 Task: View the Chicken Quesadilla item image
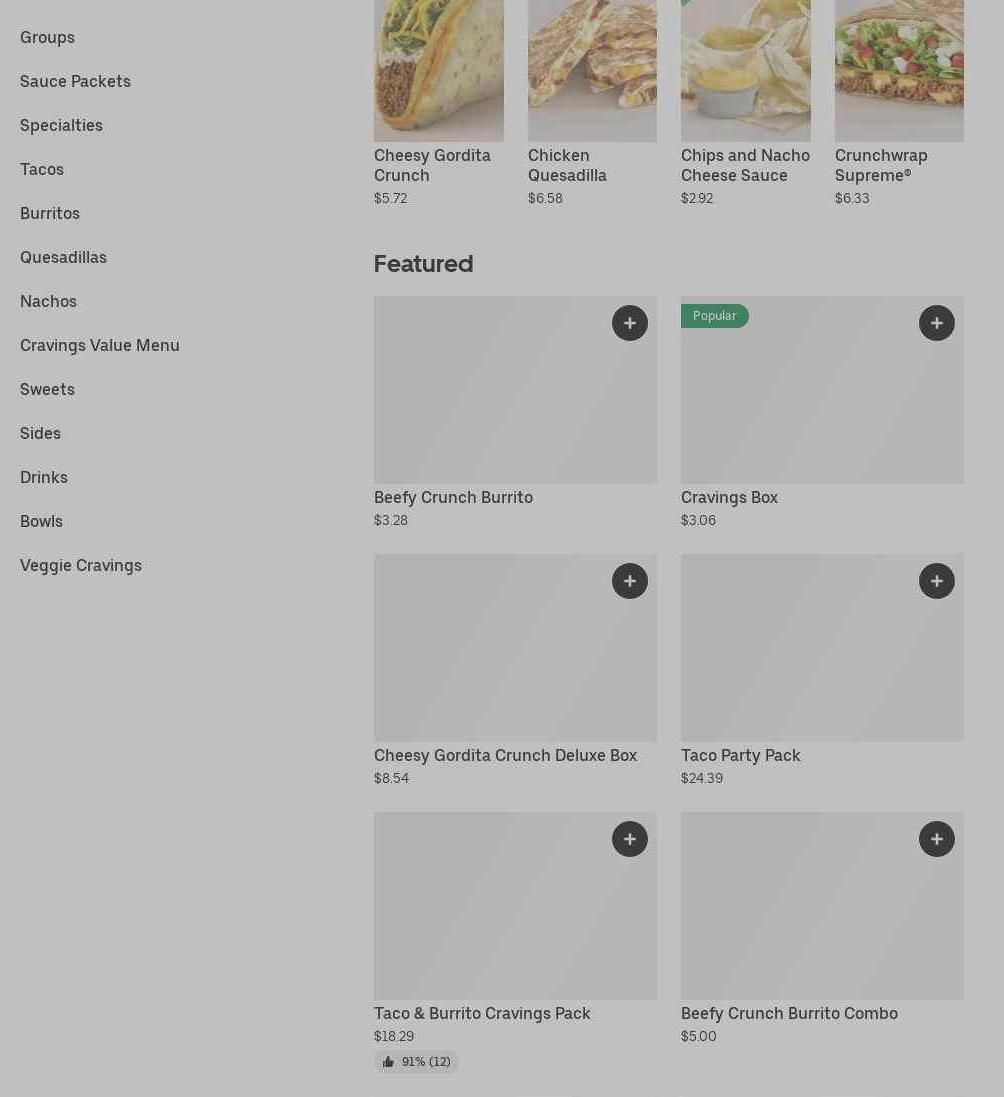tap(592, 70)
